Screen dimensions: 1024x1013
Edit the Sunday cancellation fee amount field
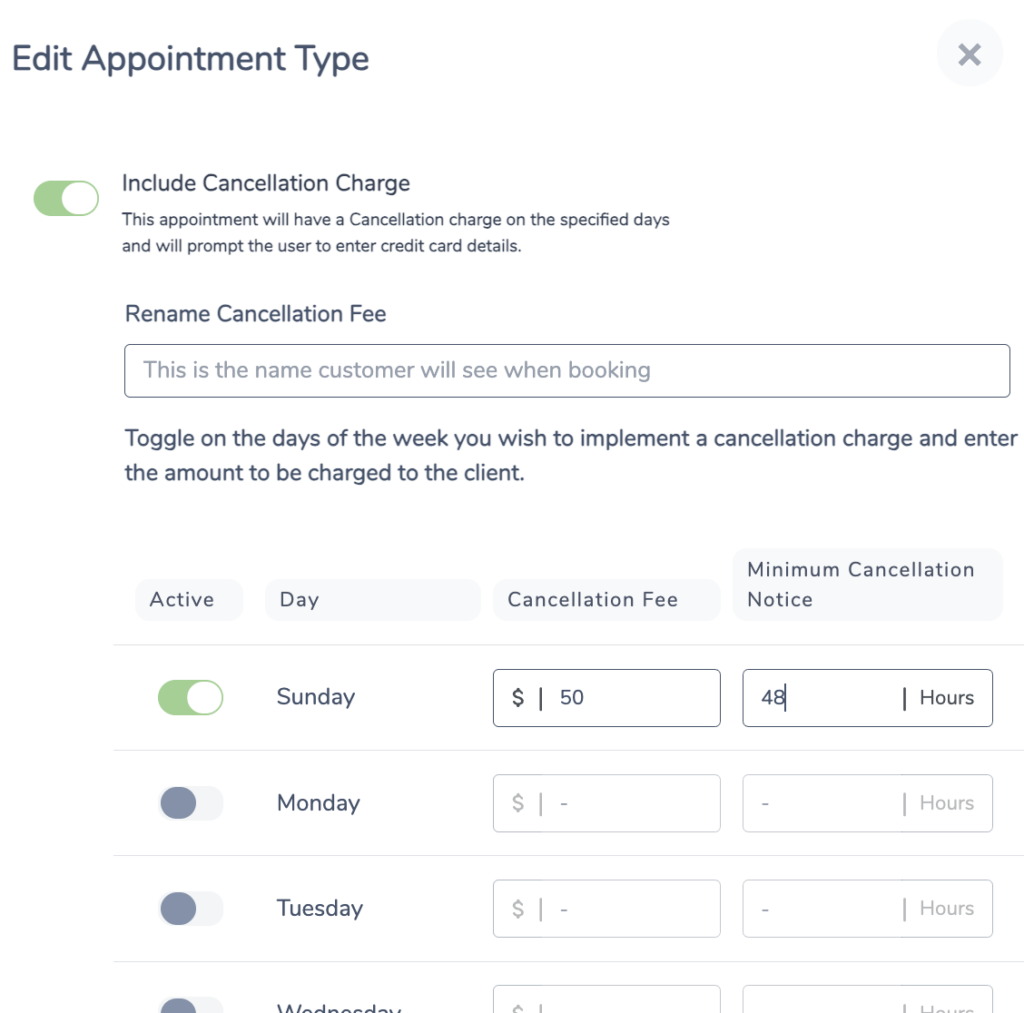(x=607, y=698)
